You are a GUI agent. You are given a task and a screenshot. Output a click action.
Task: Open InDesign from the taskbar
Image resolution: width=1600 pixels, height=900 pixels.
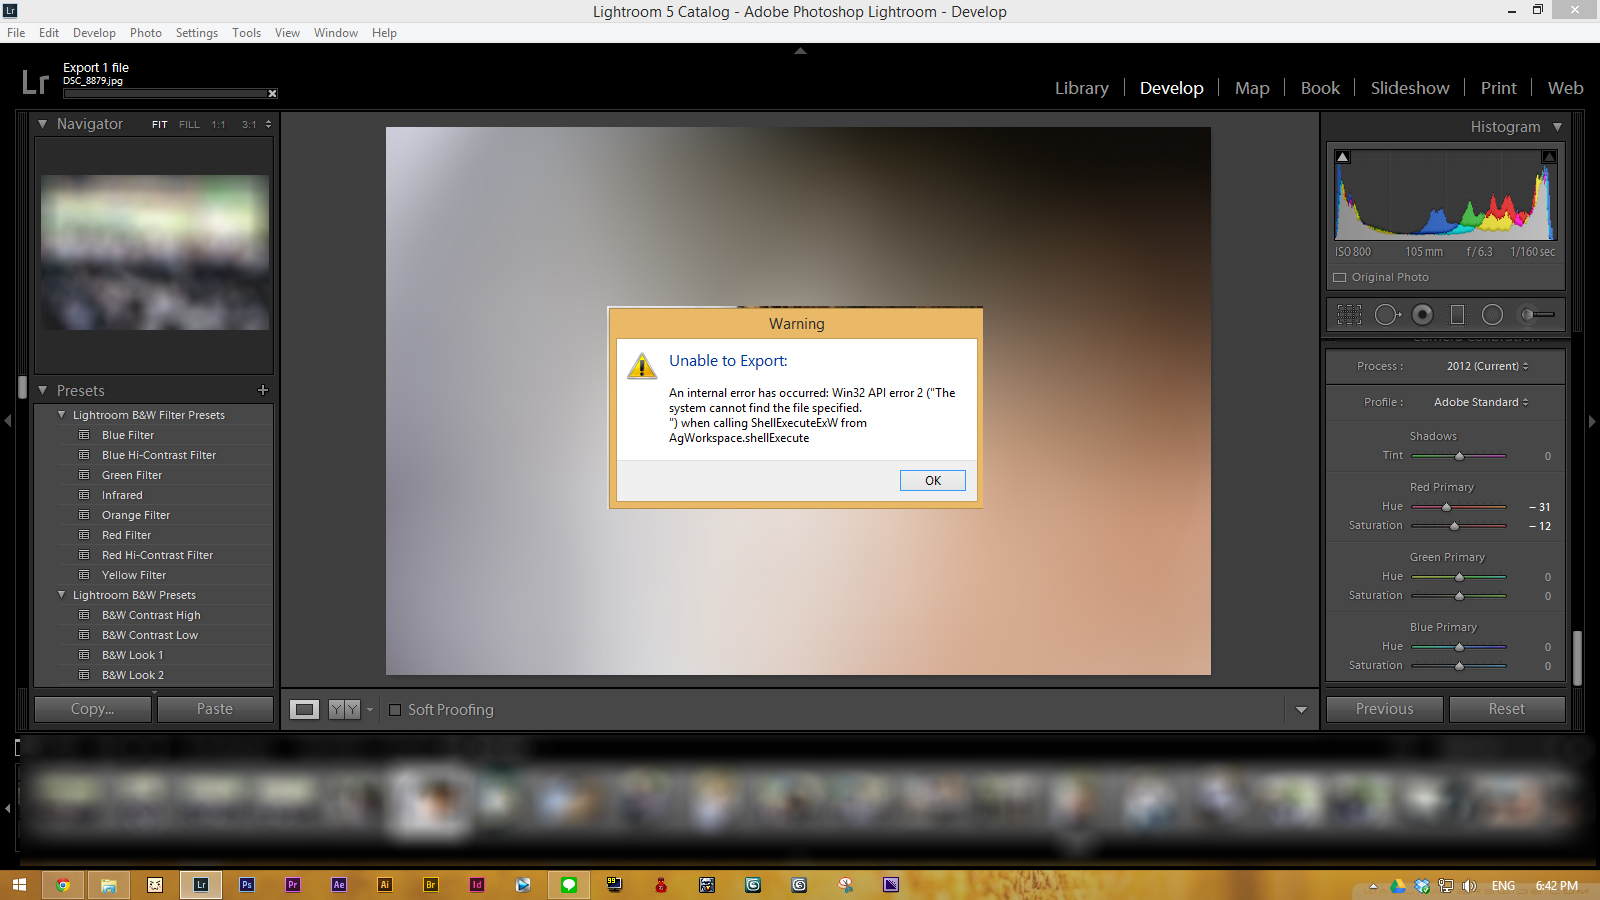477,885
